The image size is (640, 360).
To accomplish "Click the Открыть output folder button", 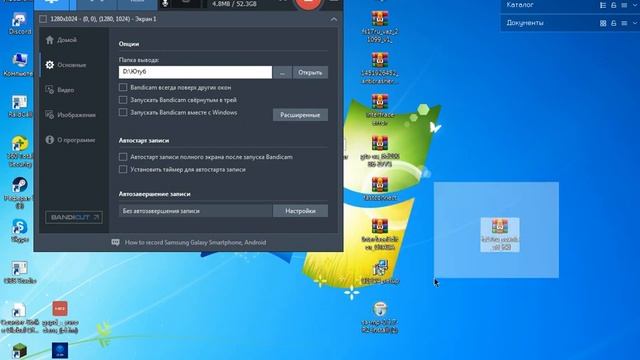I will tap(310, 72).
